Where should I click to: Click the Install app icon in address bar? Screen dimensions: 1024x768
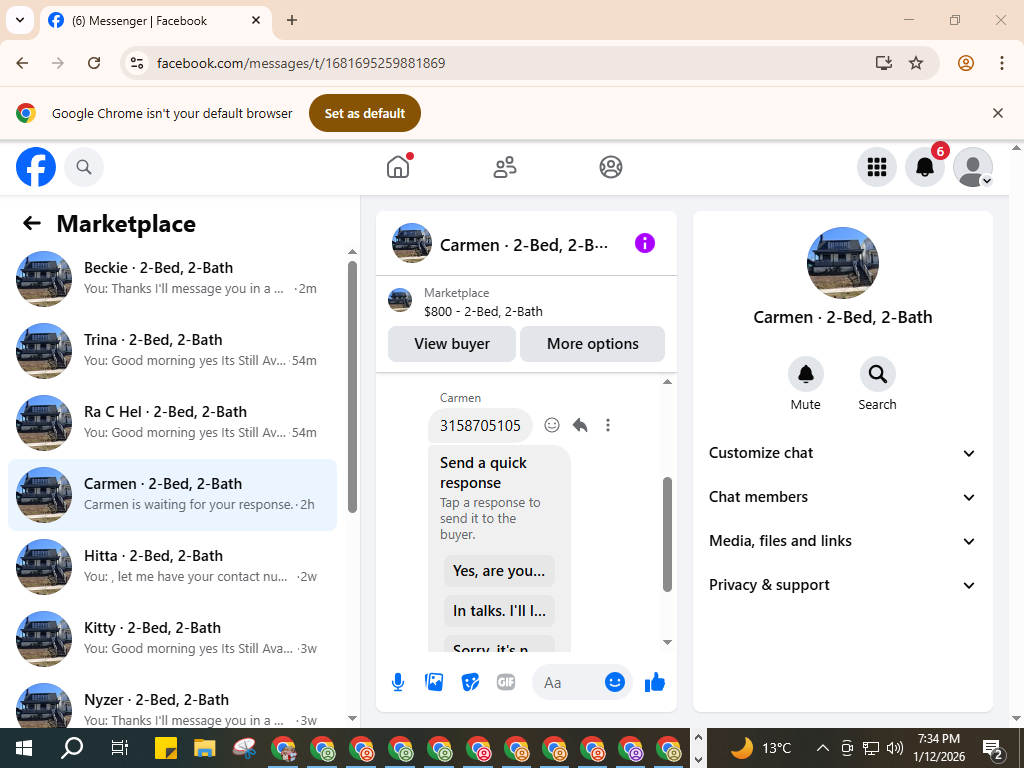pyautogui.click(x=884, y=63)
